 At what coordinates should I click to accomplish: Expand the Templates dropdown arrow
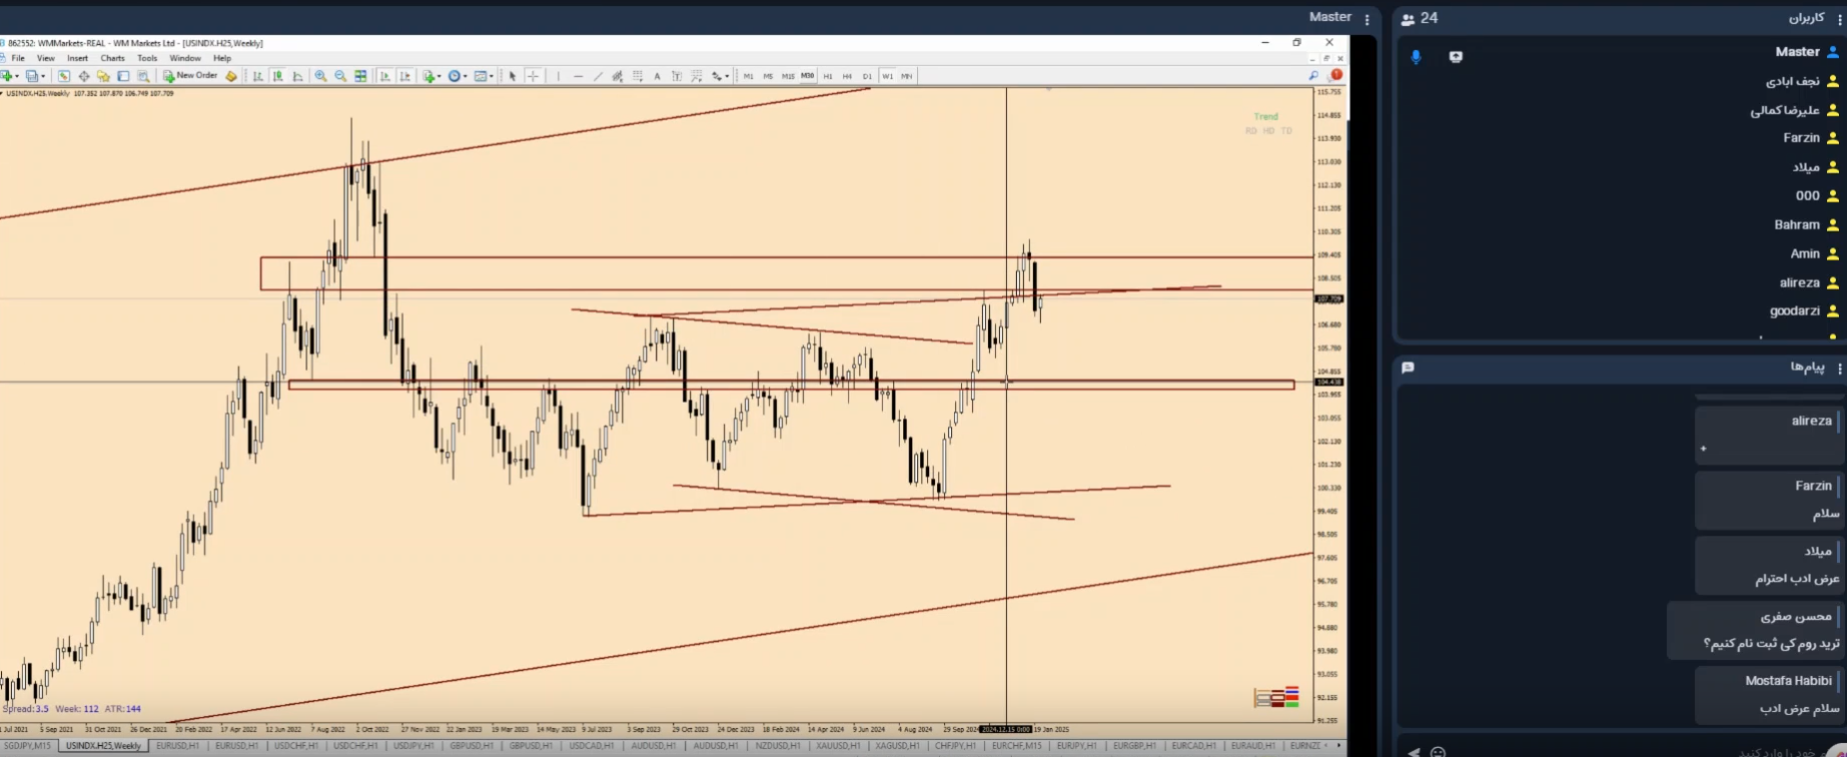coord(492,76)
